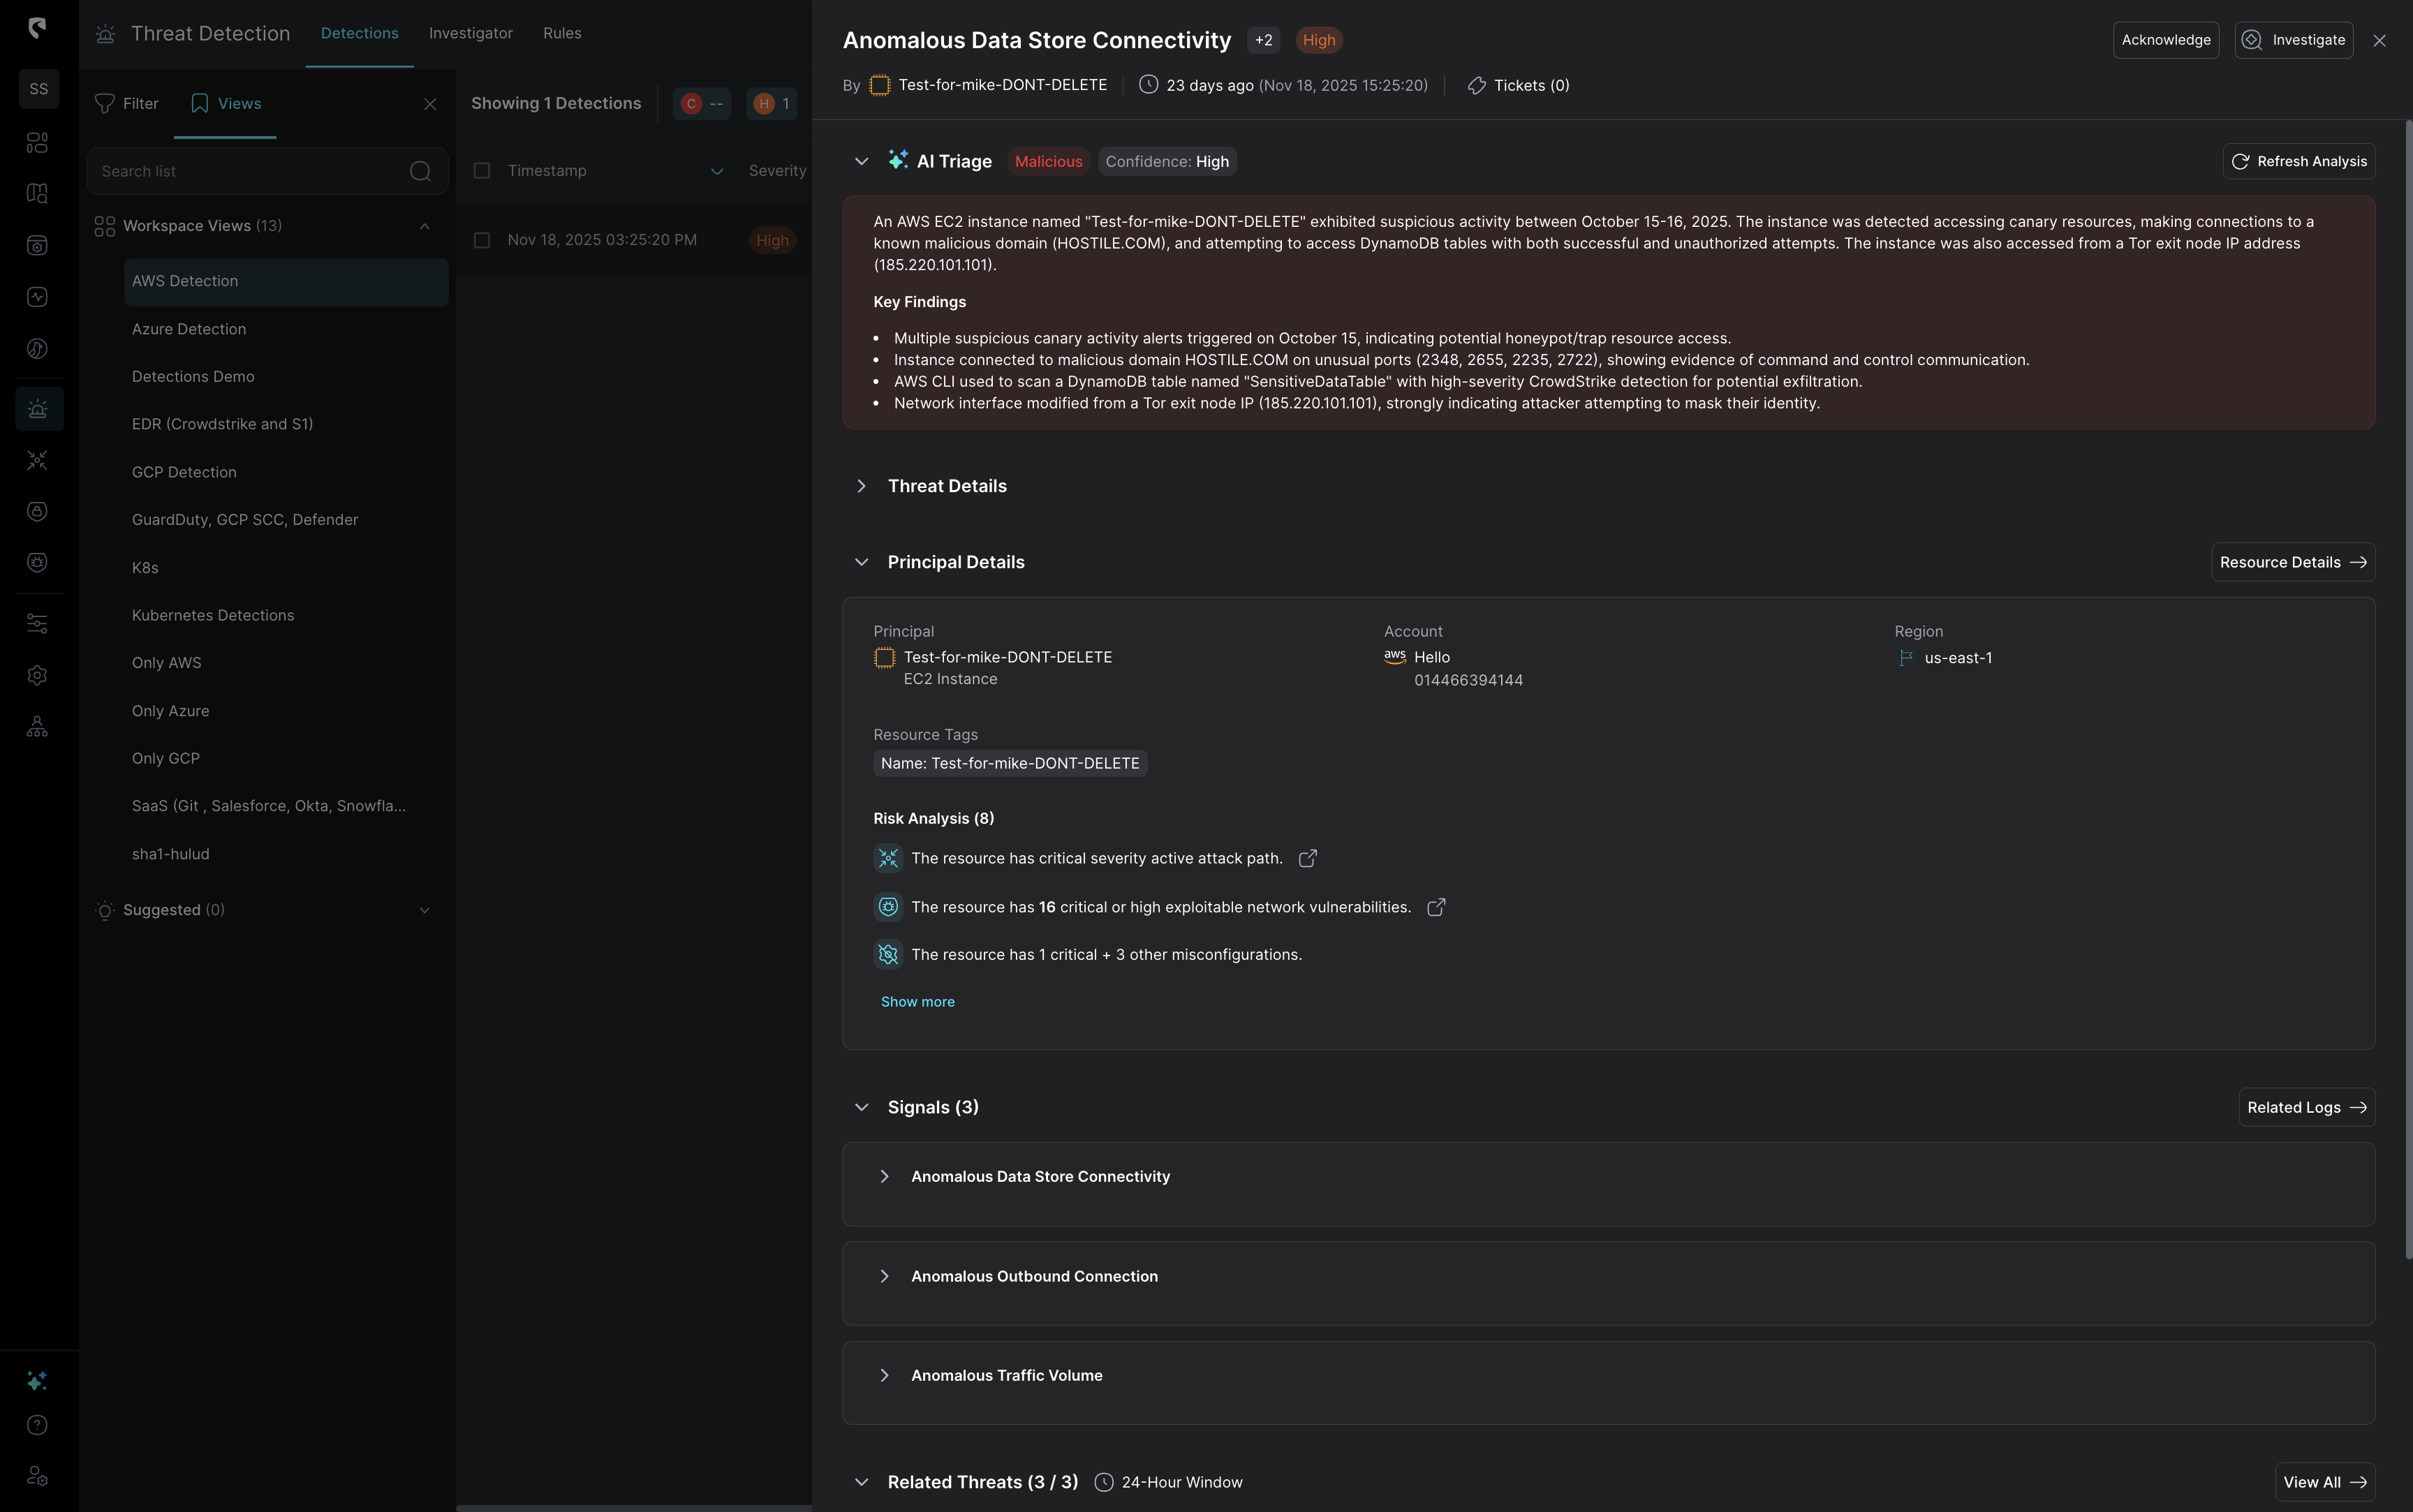Click the search magnifier in Search list

(x=420, y=171)
